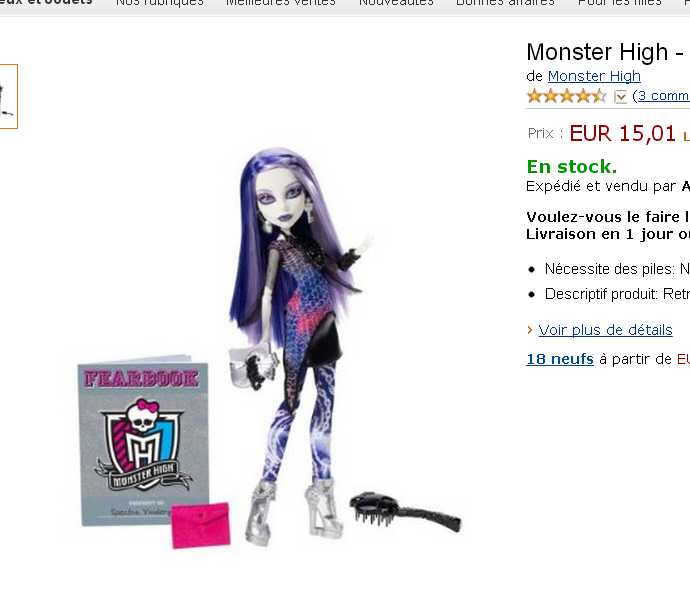Click the orange arrow beside Voir plus
Screen dimensions: 690x614
pyautogui.click(x=530, y=330)
